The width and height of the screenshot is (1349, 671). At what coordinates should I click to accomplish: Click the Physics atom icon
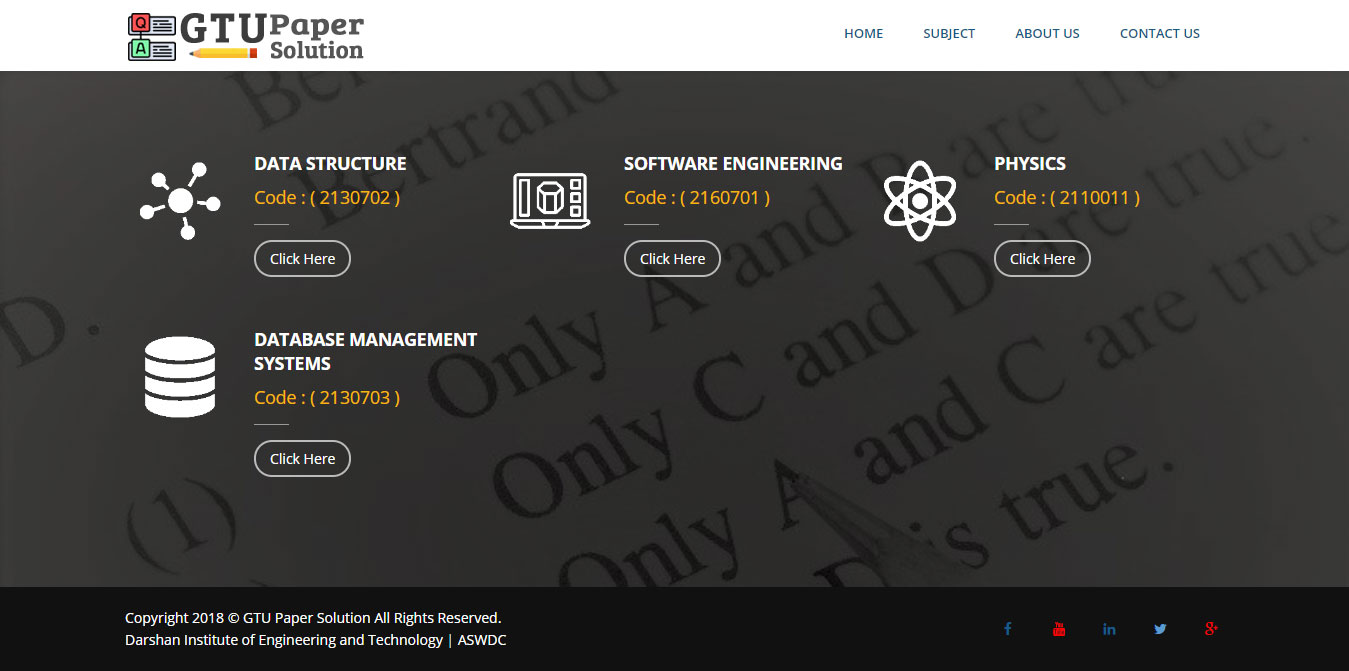tap(920, 200)
